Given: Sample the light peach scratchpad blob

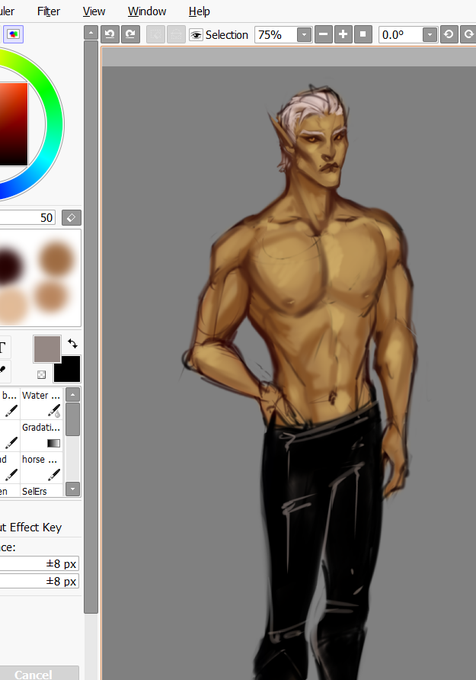Looking at the screenshot, I should [x=12, y=306].
